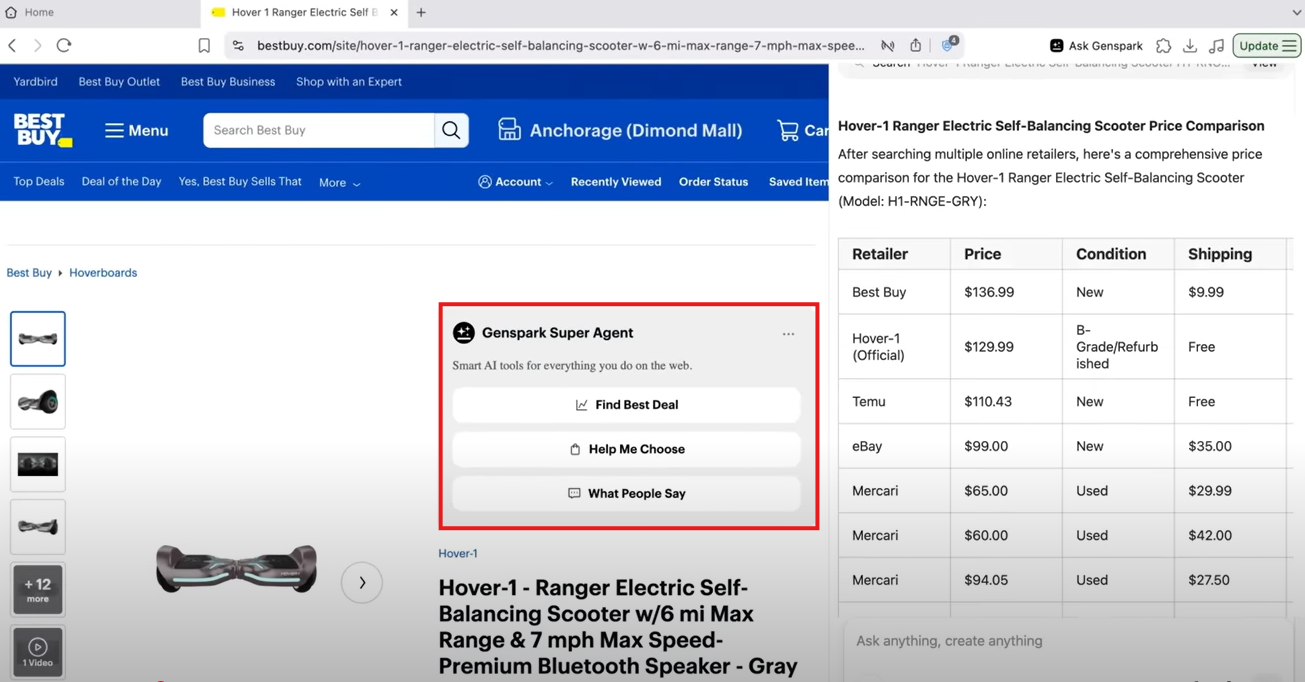
Task: Expand the tab list chevron
Action: (1296, 13)
